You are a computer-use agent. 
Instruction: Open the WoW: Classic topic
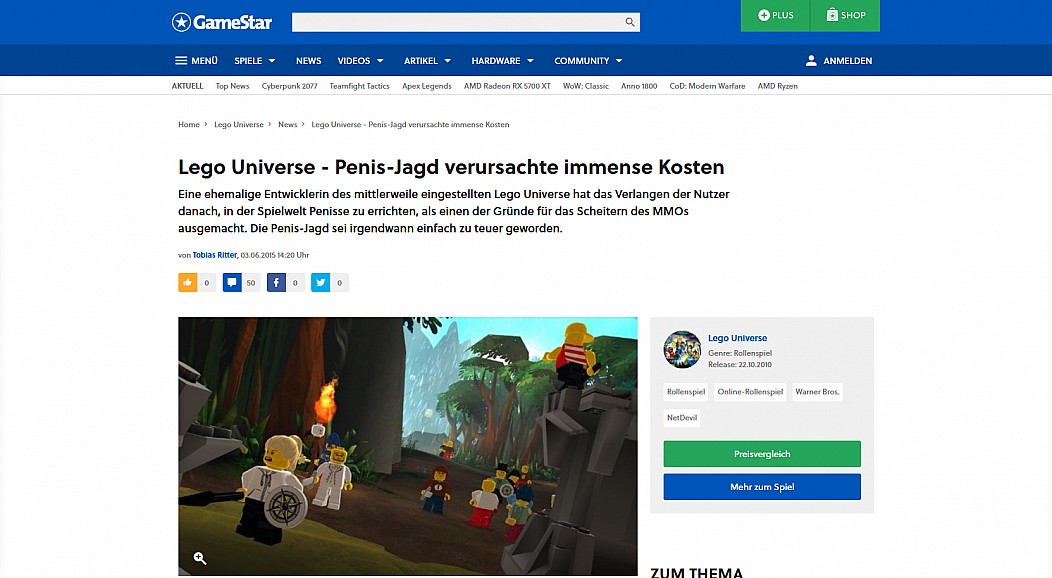pyautogui.click(x=586, y=86)
